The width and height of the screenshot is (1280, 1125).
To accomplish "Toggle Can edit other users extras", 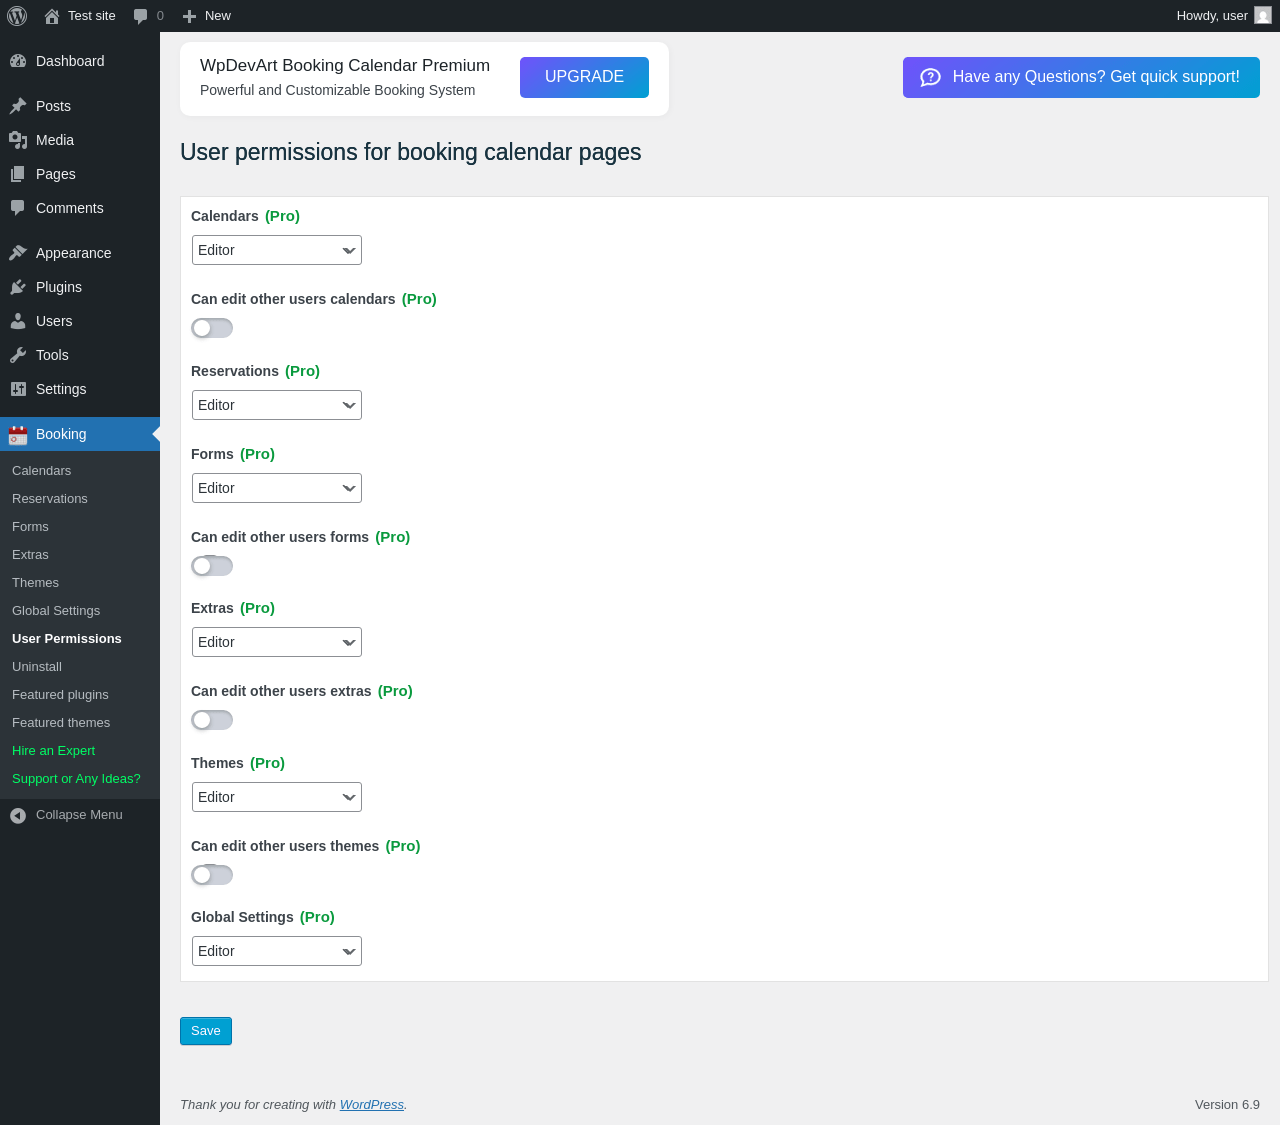I will [212, 720].
